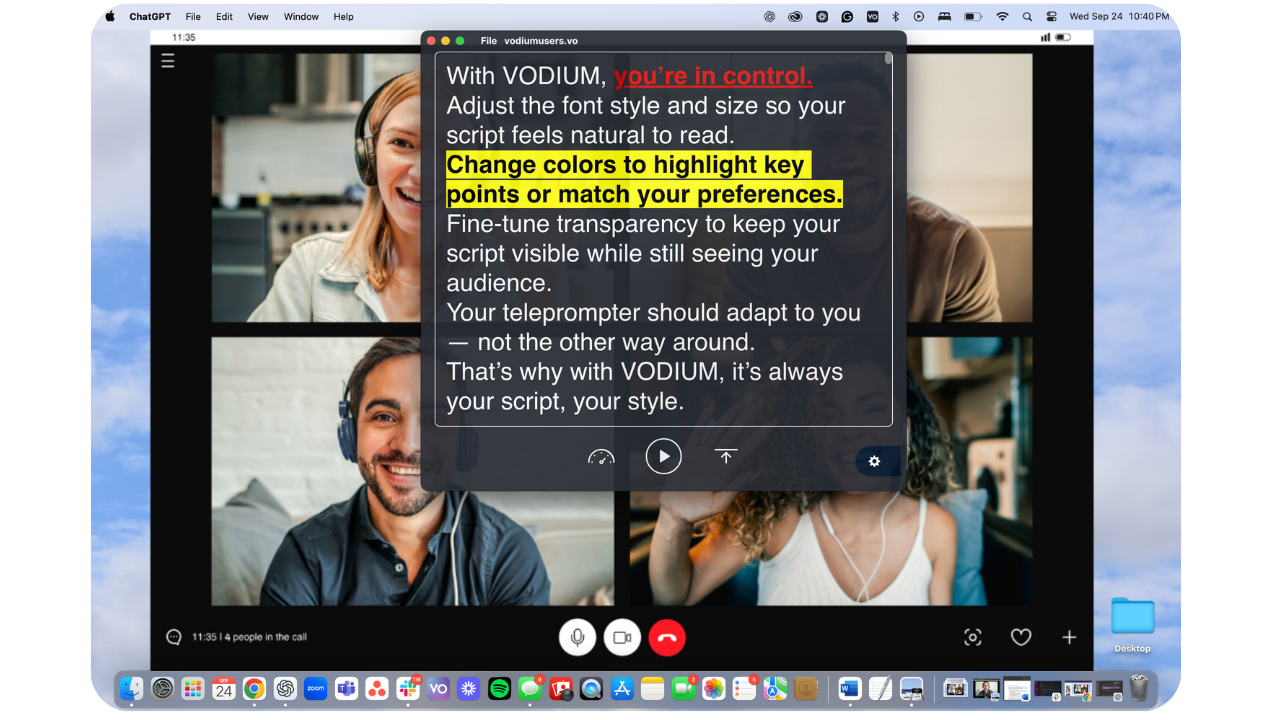This screenshot has width=1280, height=720.
Task: End the call with the red hang-up button
Action: (x=667, y=637)
